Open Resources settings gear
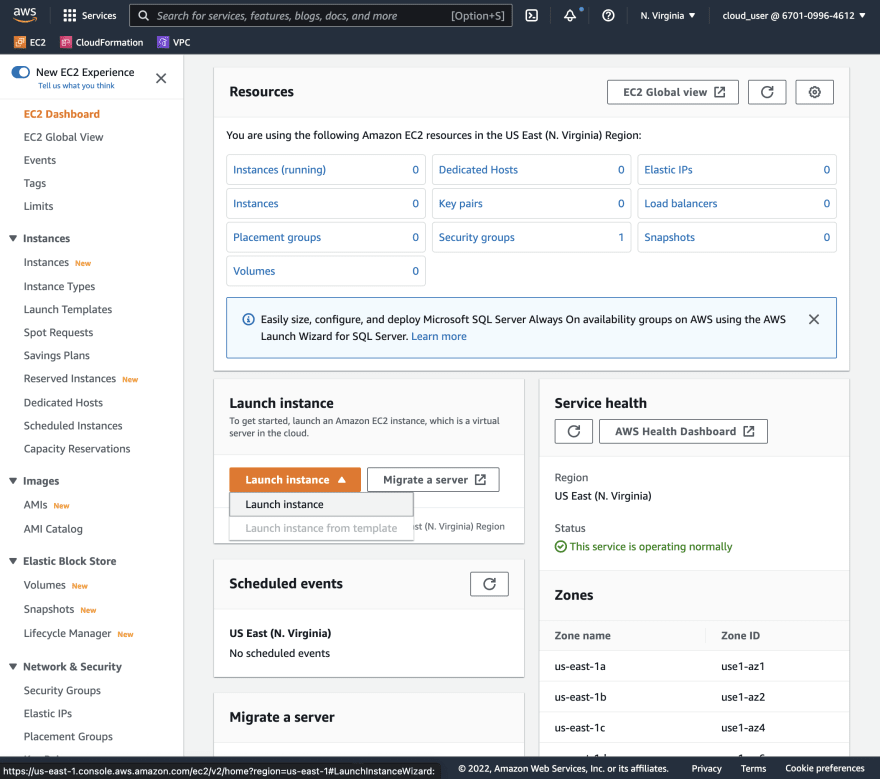This screenshot has height=779, width=880. [814, 92]
